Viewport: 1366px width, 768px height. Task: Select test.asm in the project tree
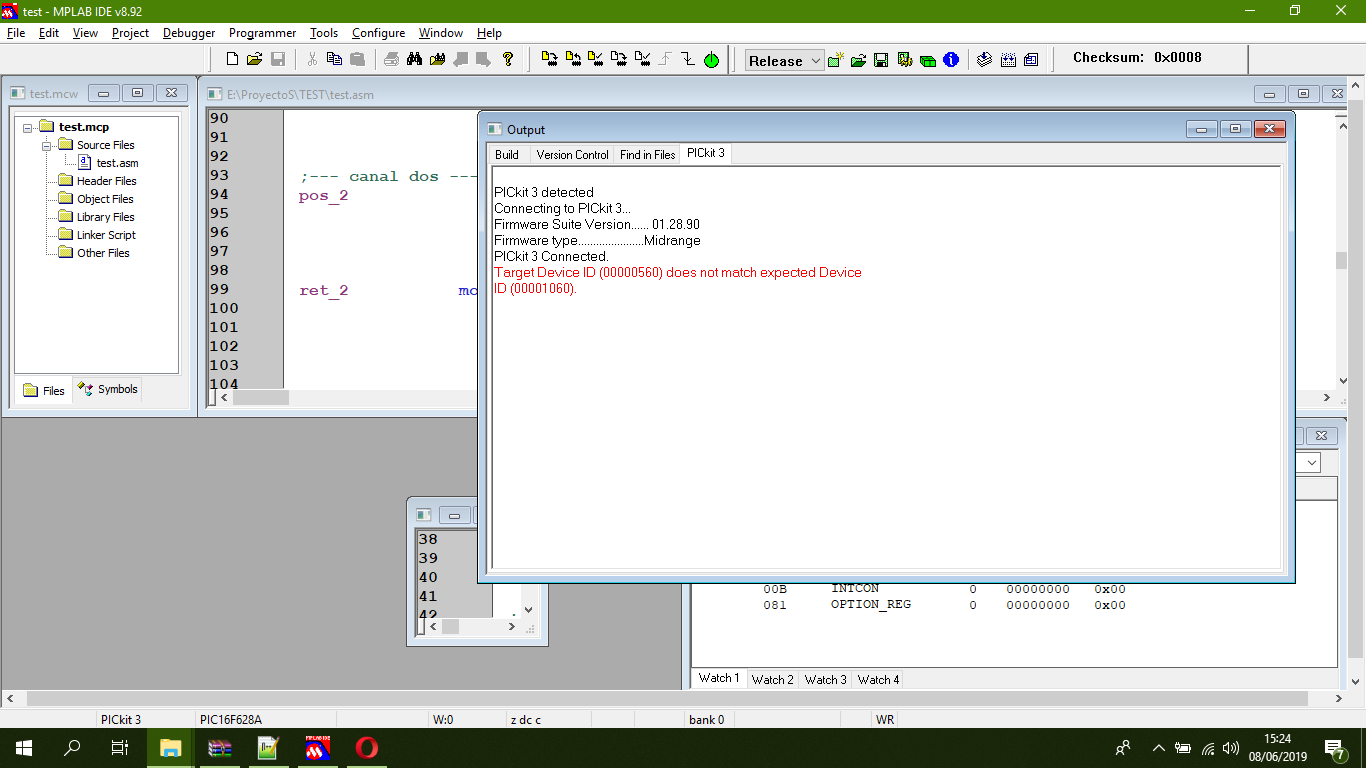point(117,163)
